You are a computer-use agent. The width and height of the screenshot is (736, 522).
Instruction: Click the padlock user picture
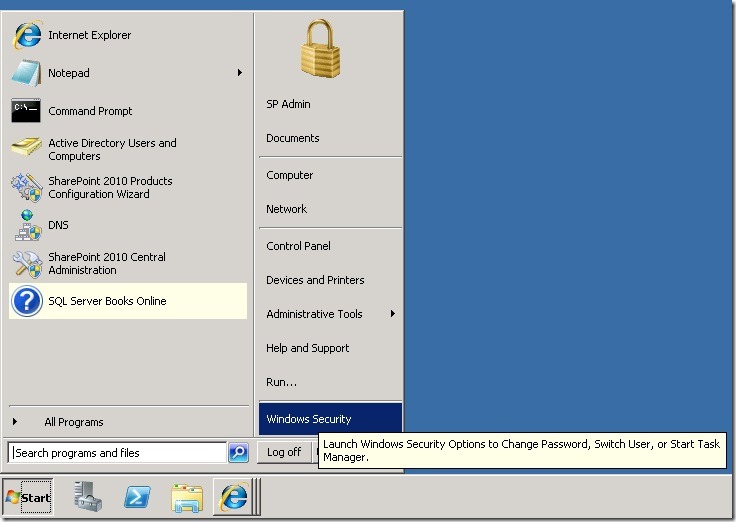[320, 48]
